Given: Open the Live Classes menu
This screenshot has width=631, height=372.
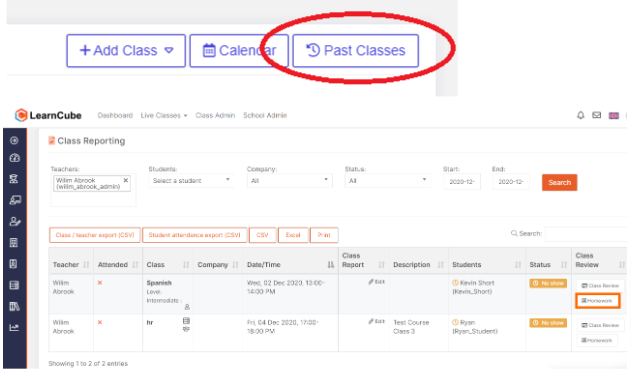Looking at the screenshot, I should tap(164, 116).
